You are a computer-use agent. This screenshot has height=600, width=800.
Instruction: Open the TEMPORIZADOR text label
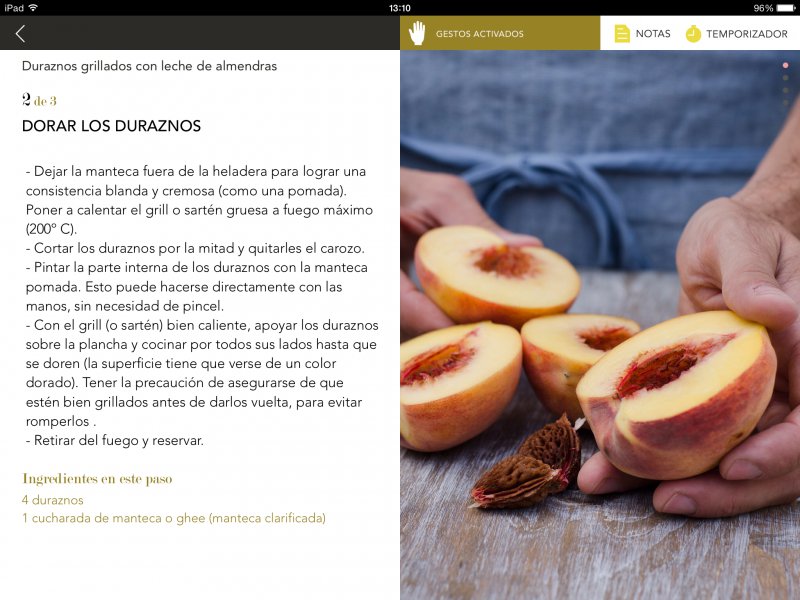(x=747, y=34)
